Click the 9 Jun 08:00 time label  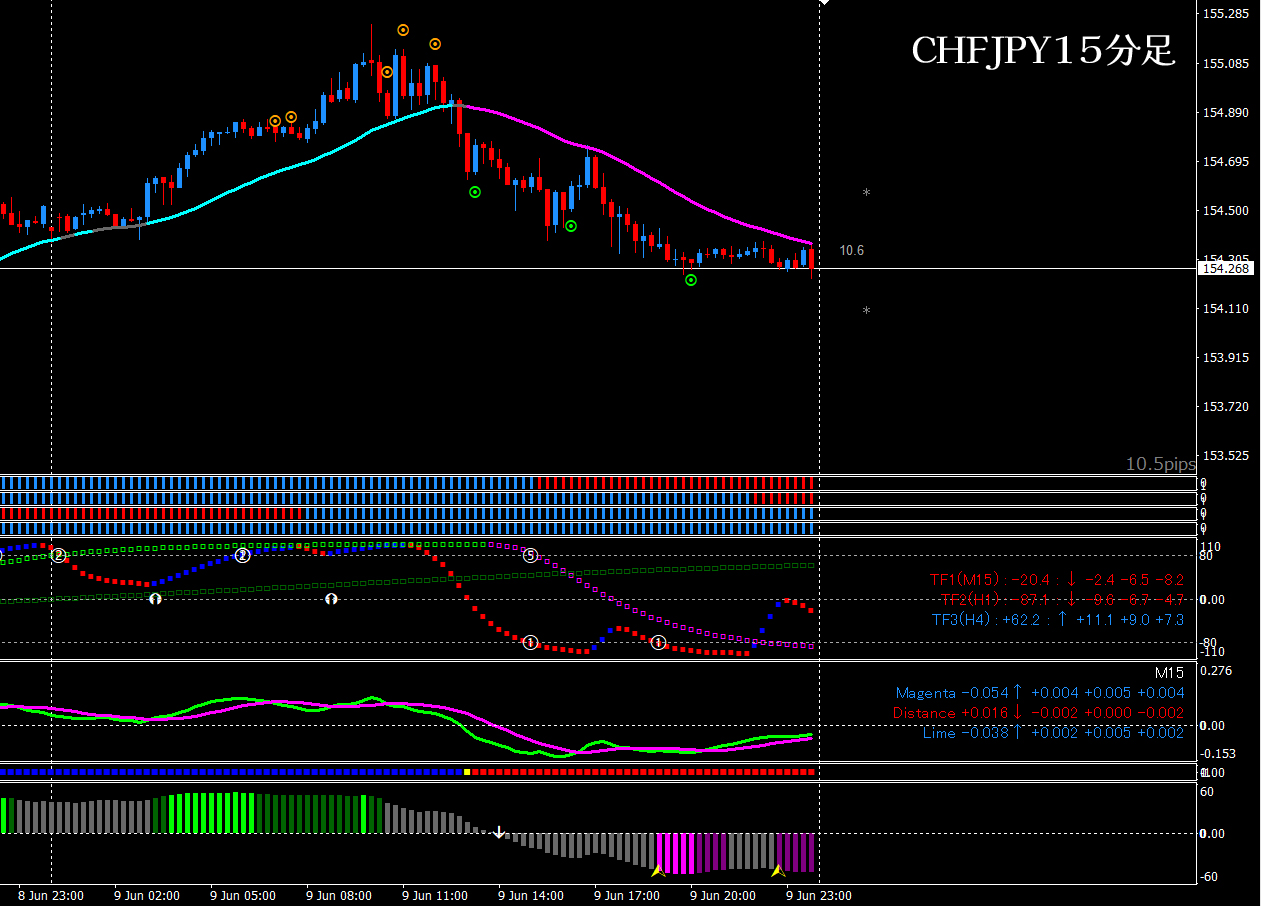339,895
